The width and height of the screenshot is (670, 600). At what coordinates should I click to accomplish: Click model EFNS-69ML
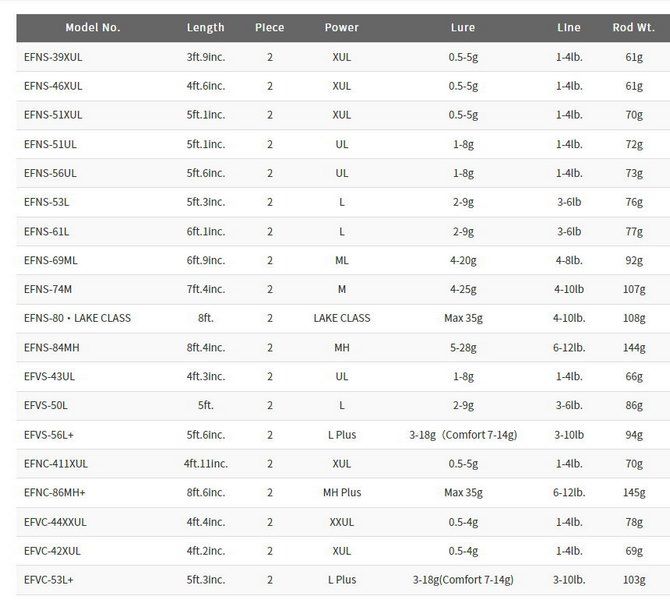click(x=51, y=261)
